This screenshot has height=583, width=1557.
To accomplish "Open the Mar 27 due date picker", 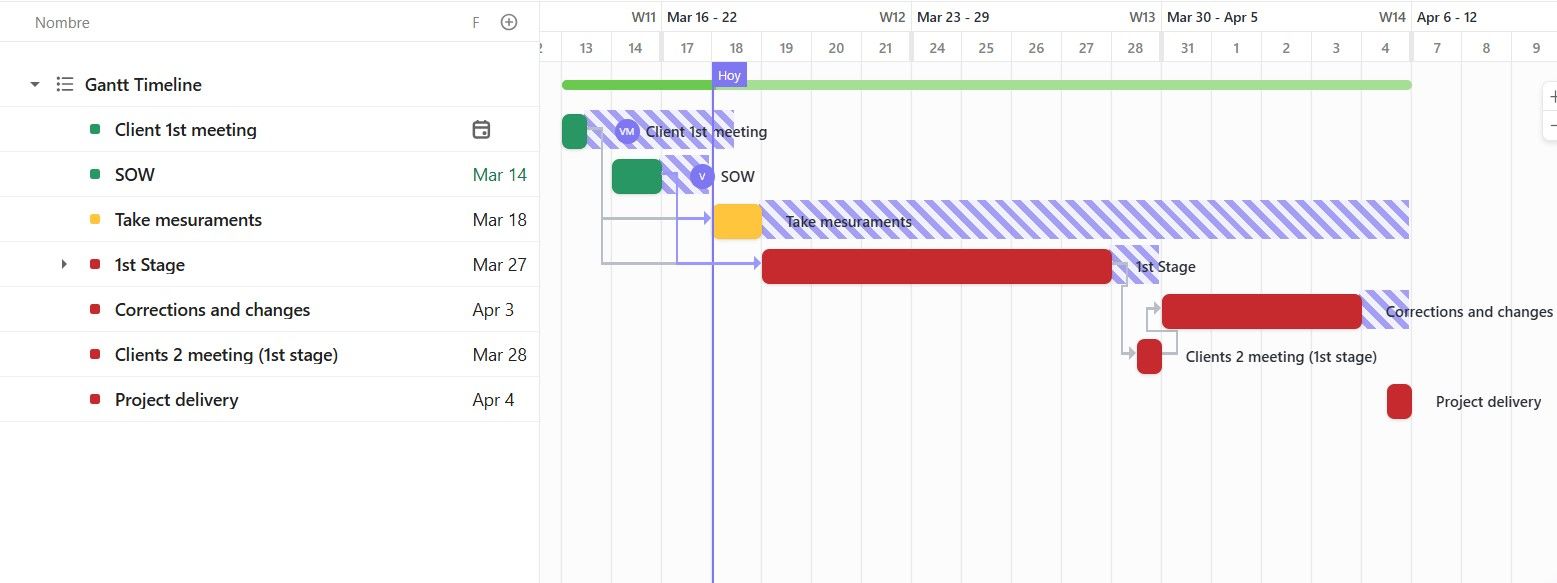I will coord(500,265).
